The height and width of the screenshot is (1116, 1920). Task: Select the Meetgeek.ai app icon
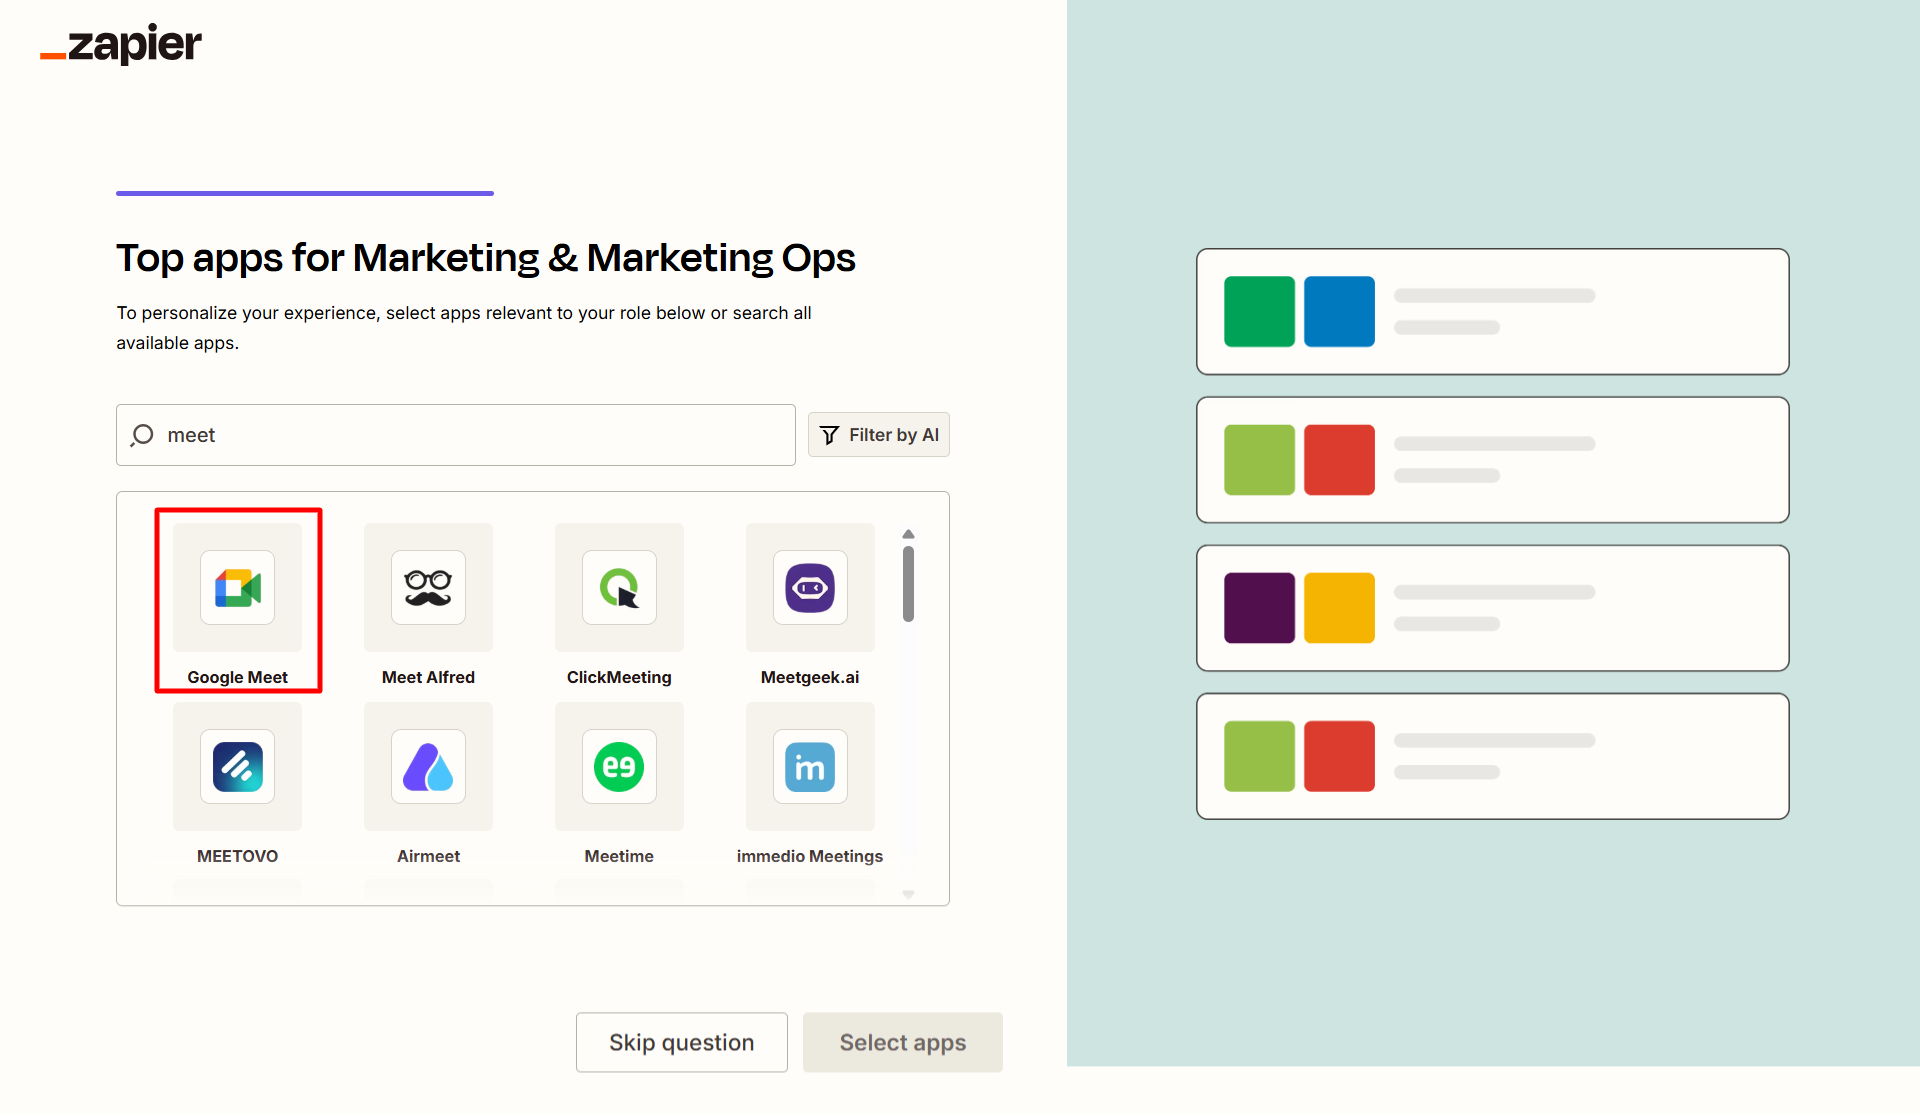click(810, 588)
